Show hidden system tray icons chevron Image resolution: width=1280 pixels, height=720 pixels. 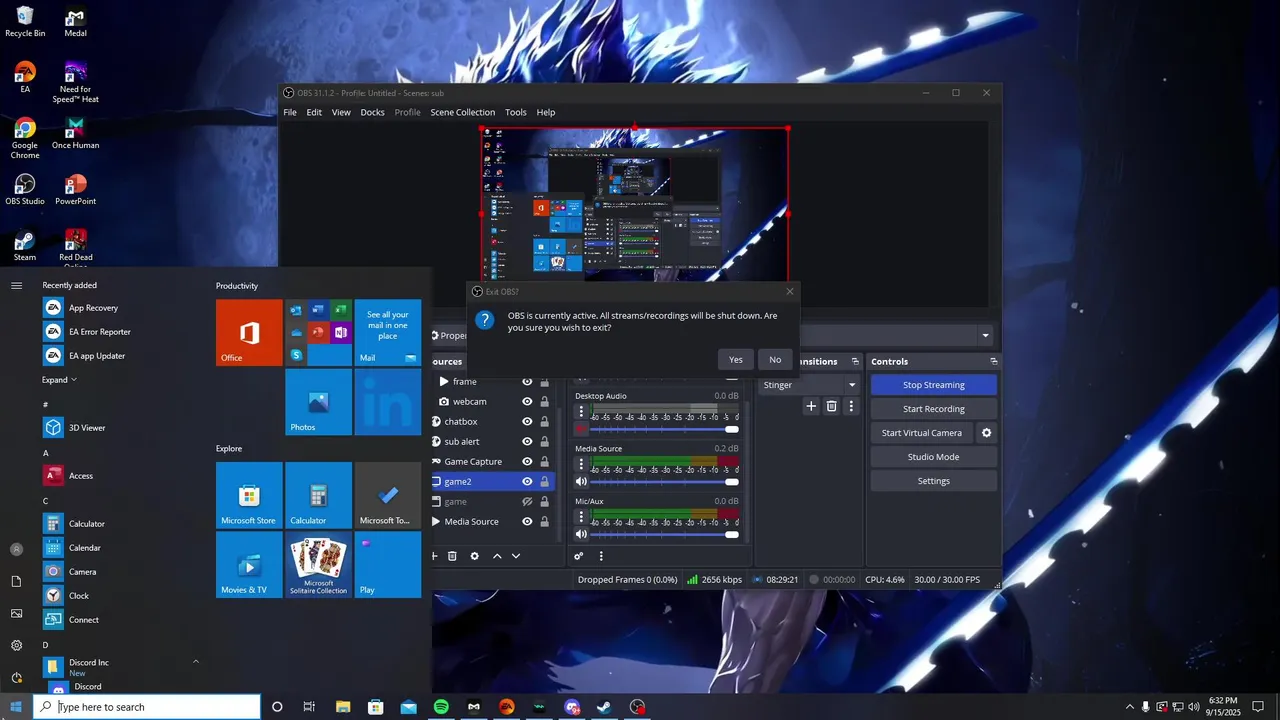(x=1130, y=707)
